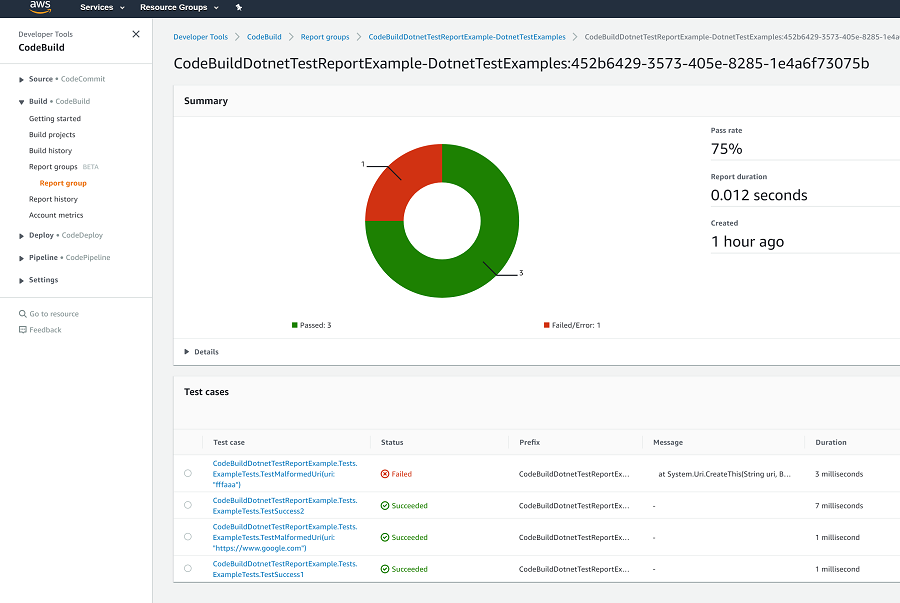
Task: Click the Failed/Error red legend swatch
Action: pos(546,325)
